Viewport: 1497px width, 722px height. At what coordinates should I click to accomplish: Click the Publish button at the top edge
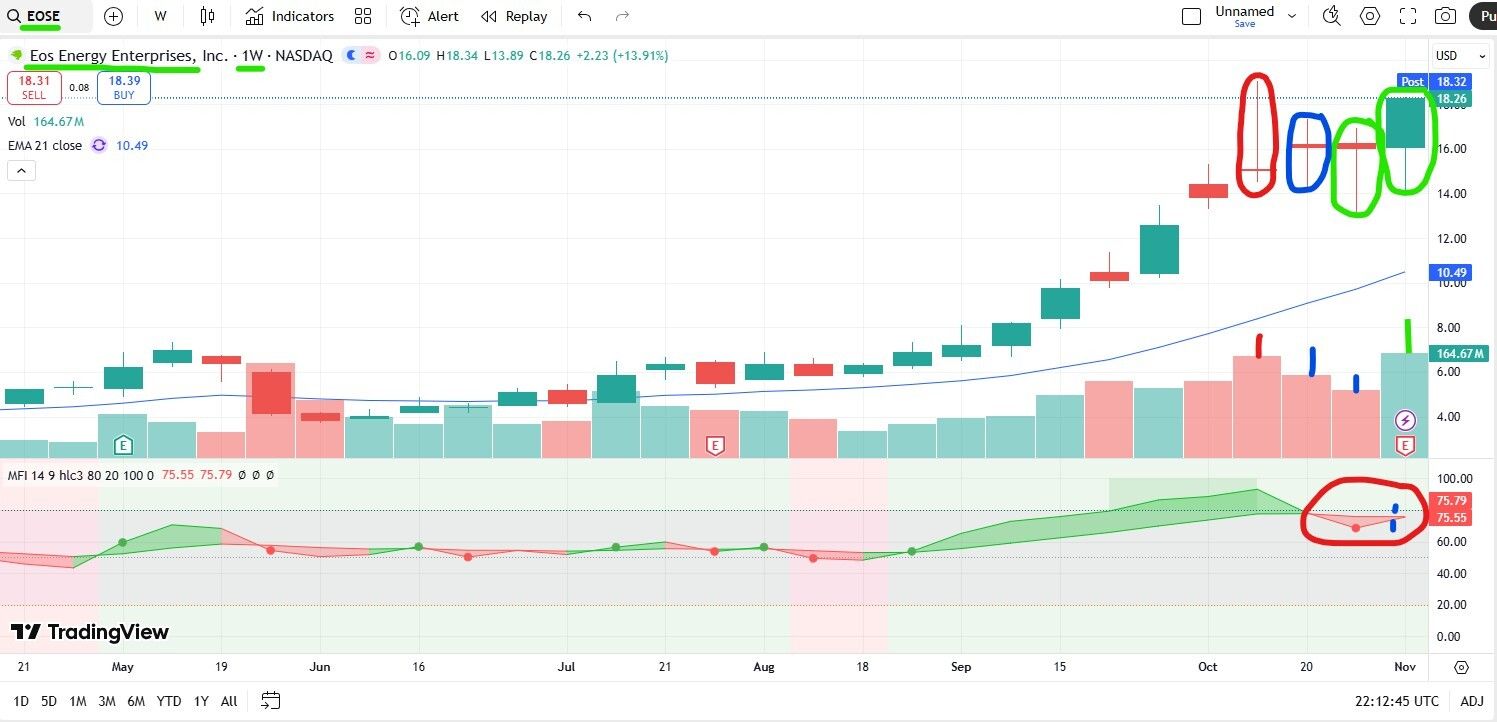click(x=1482, y=16)
